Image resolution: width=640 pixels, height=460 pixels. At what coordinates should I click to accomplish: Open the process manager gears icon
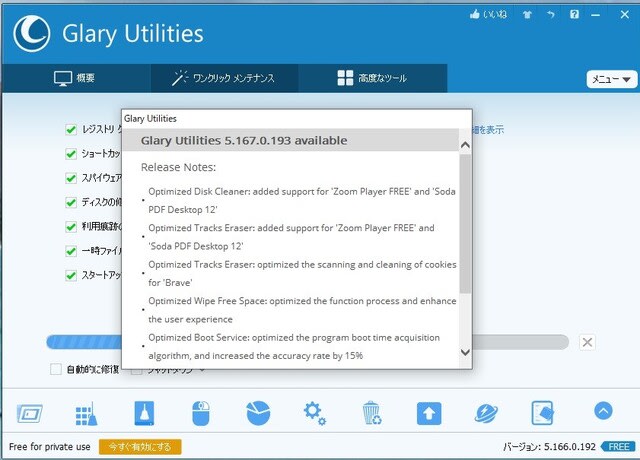point(315,413)
